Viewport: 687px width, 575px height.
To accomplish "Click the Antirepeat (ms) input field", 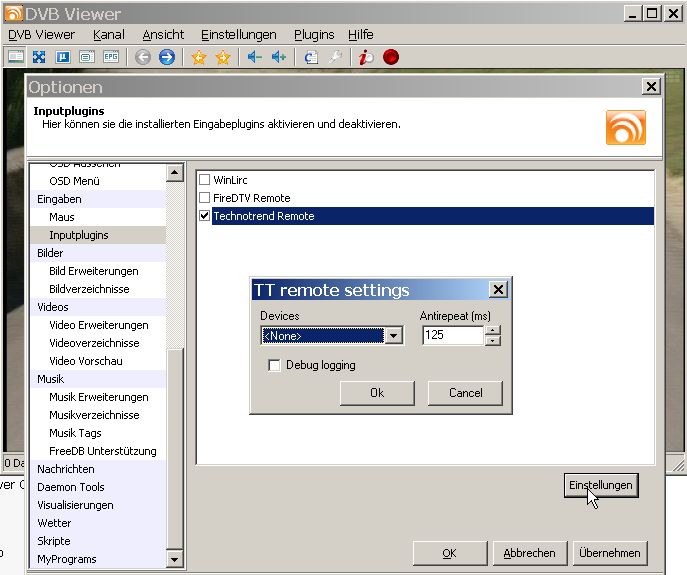I will pyautogui.click(x=453, y=335).
